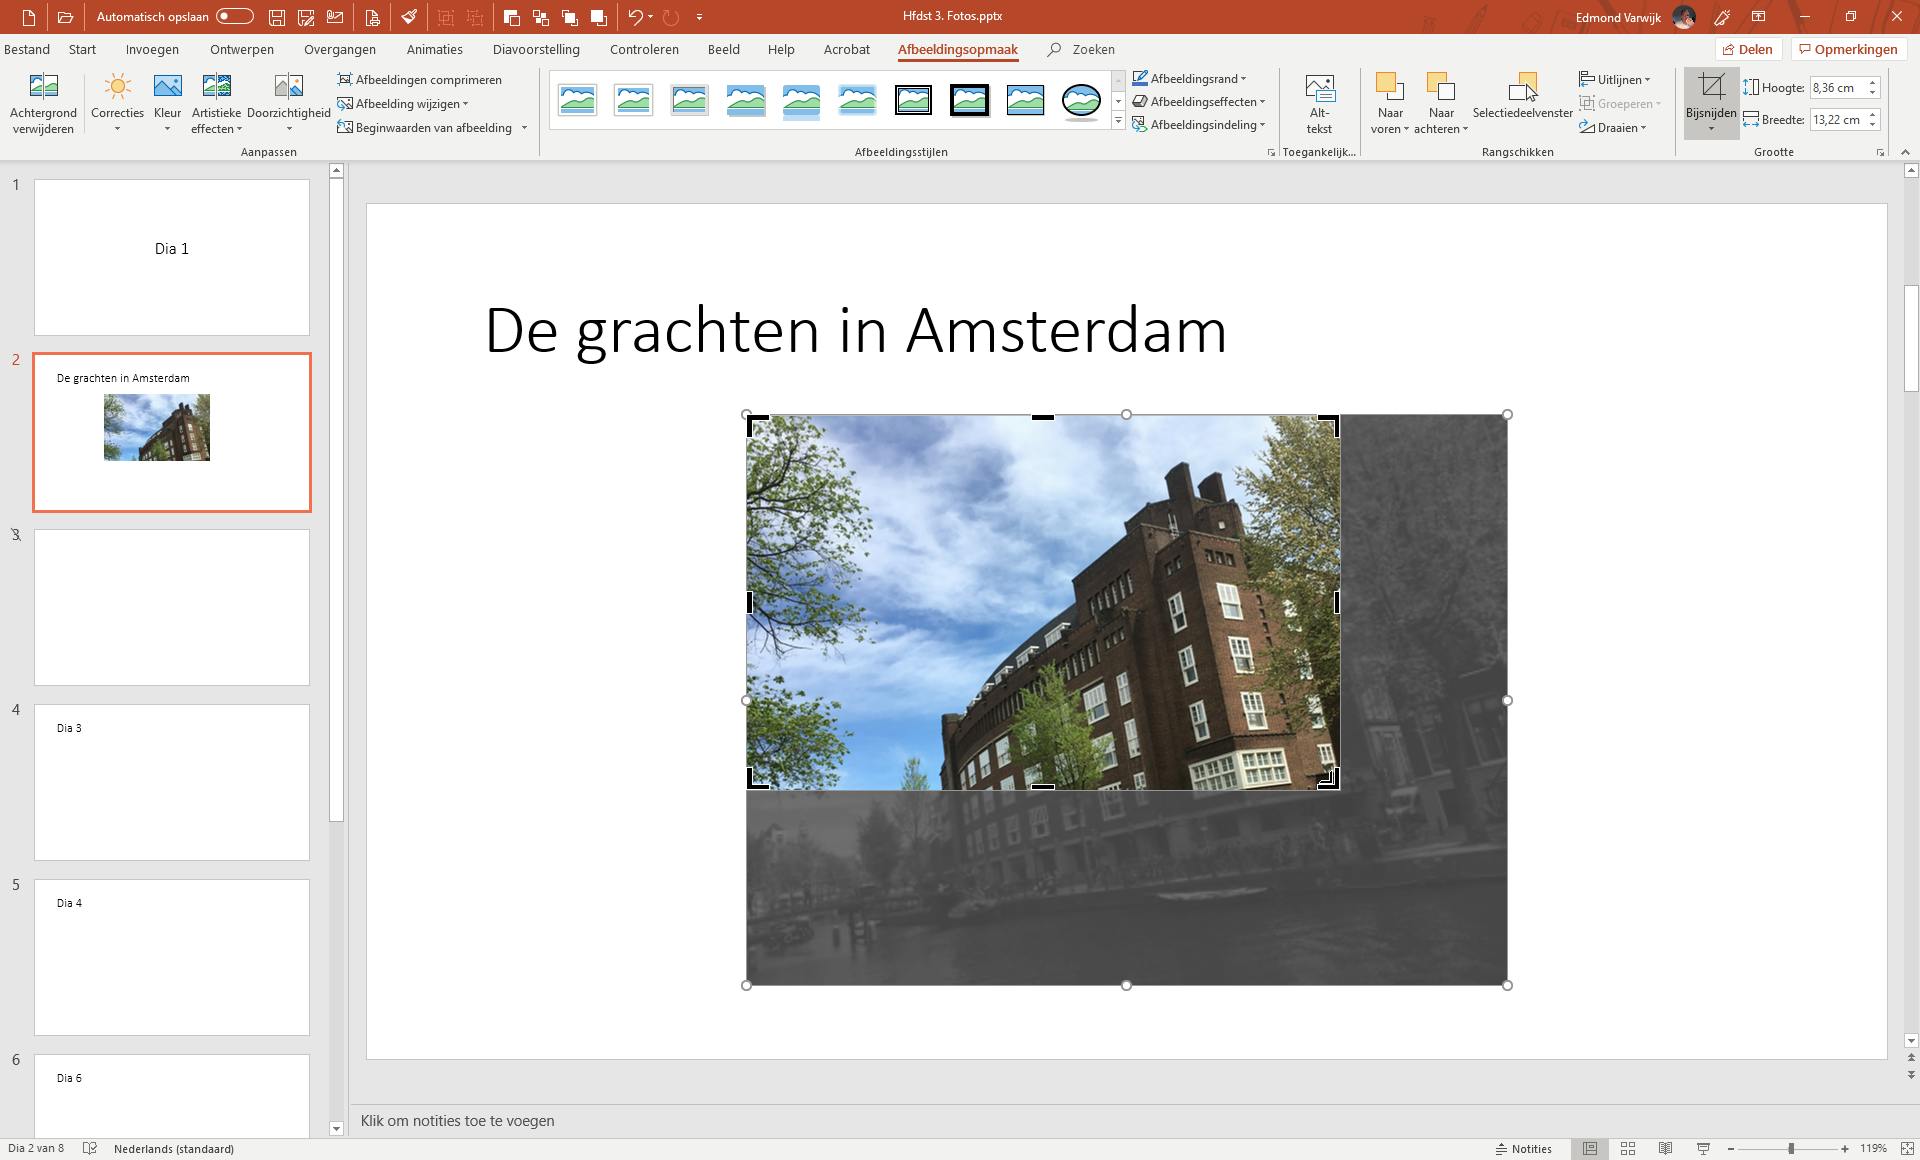Open the Animaties ribbon tab
This screenshot has width=1920, height=1160.
click(434, 49)
